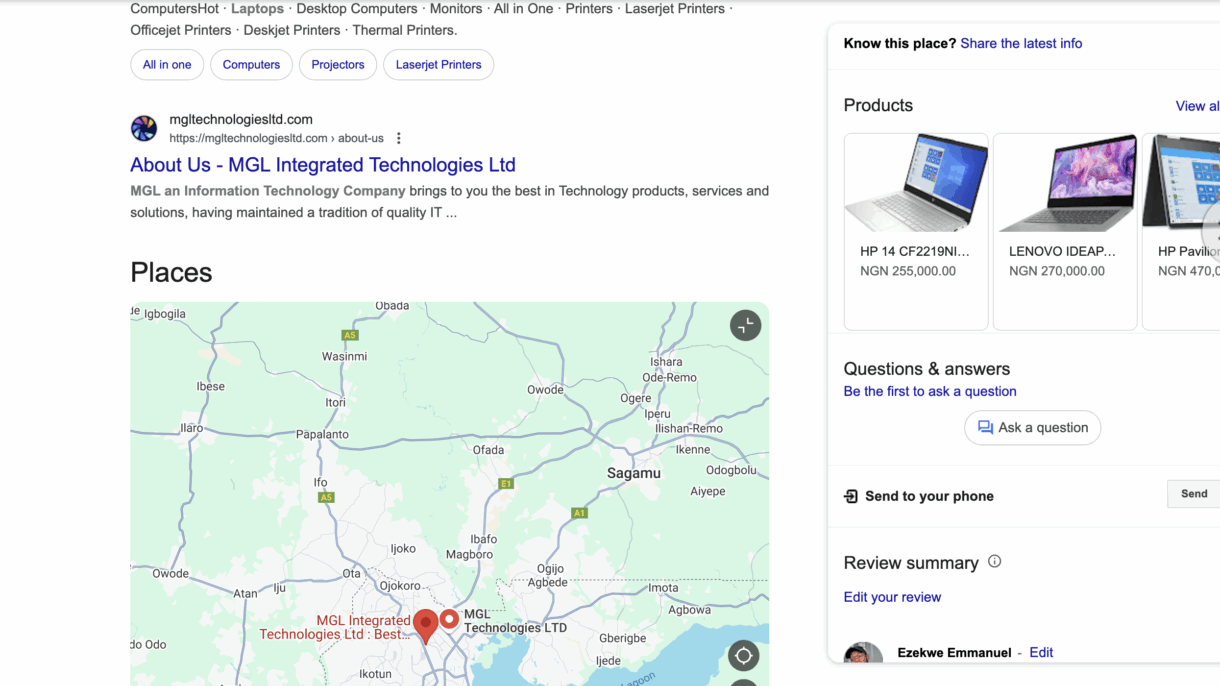Click the map's my-location crosshair icon
Viewport: 1220px width, 686px height.
pyautogui.click(x=743, y=656)
